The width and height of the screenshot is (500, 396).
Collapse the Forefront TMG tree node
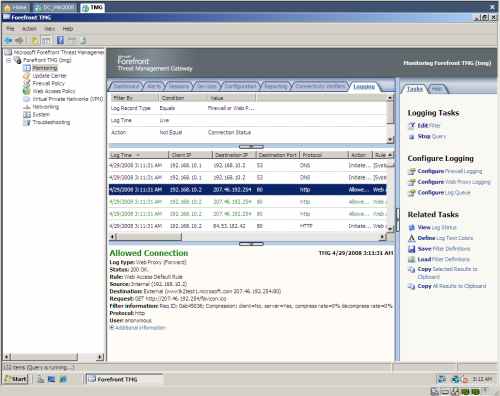pos(9,60)
